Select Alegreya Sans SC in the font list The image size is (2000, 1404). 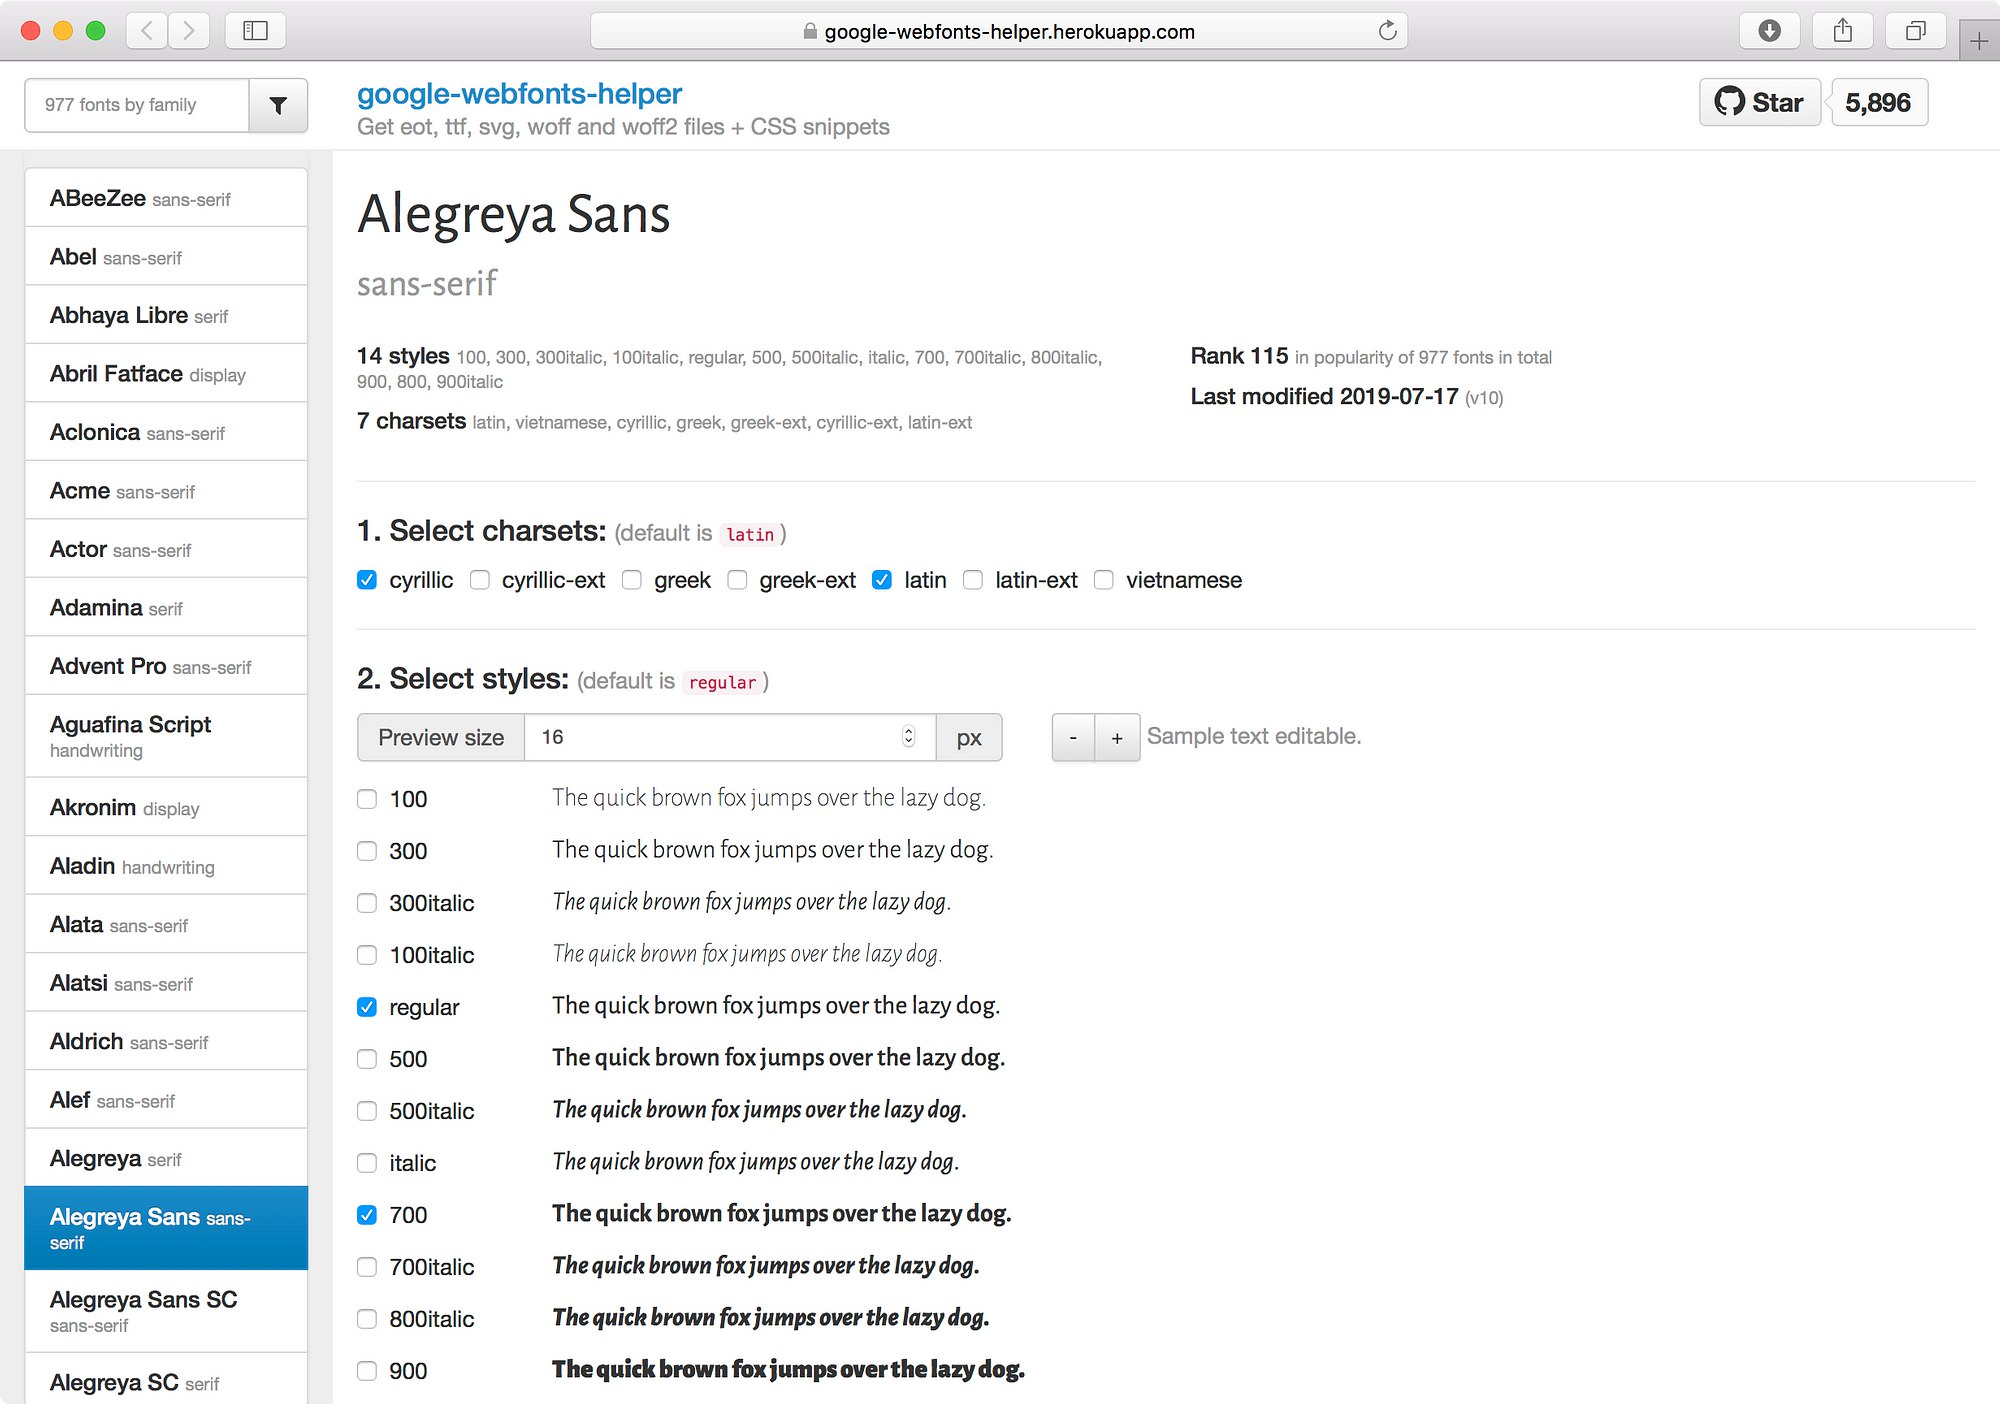pyautogui.click(x=166, y=1311)
